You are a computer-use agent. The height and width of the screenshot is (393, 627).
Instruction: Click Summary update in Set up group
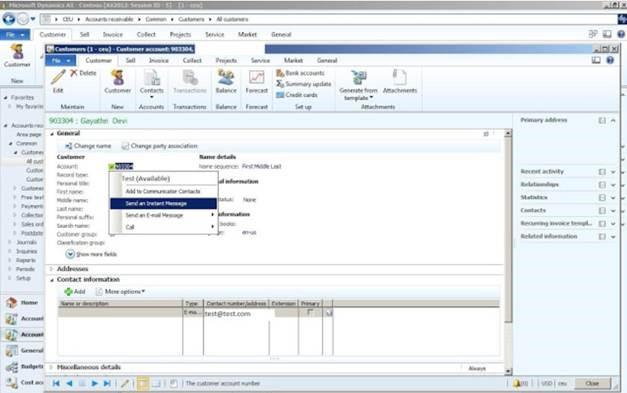click(x=304, y=84)
